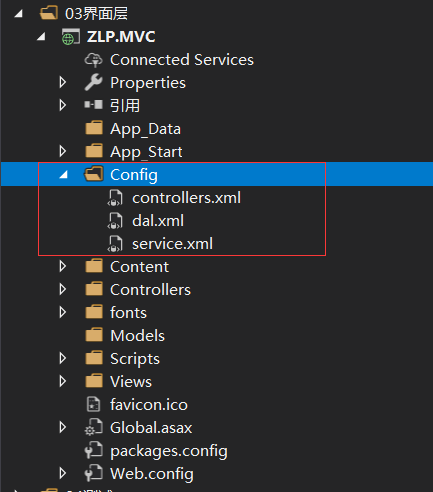Select favicon.ico file name
The image size is (433, 492).
coord(149,404)
